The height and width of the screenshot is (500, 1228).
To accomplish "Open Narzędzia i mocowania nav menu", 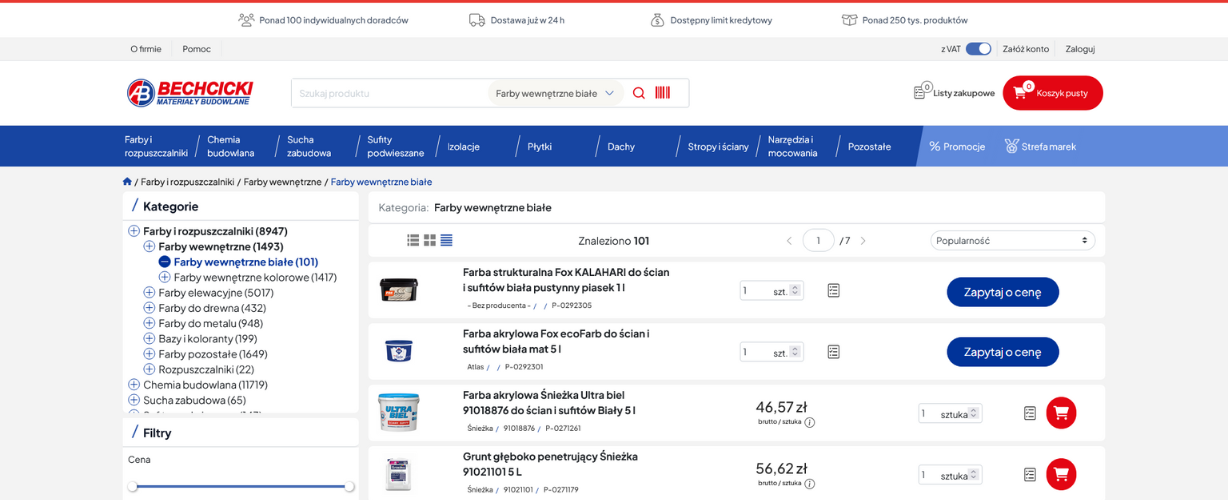I will click(793, 146).
